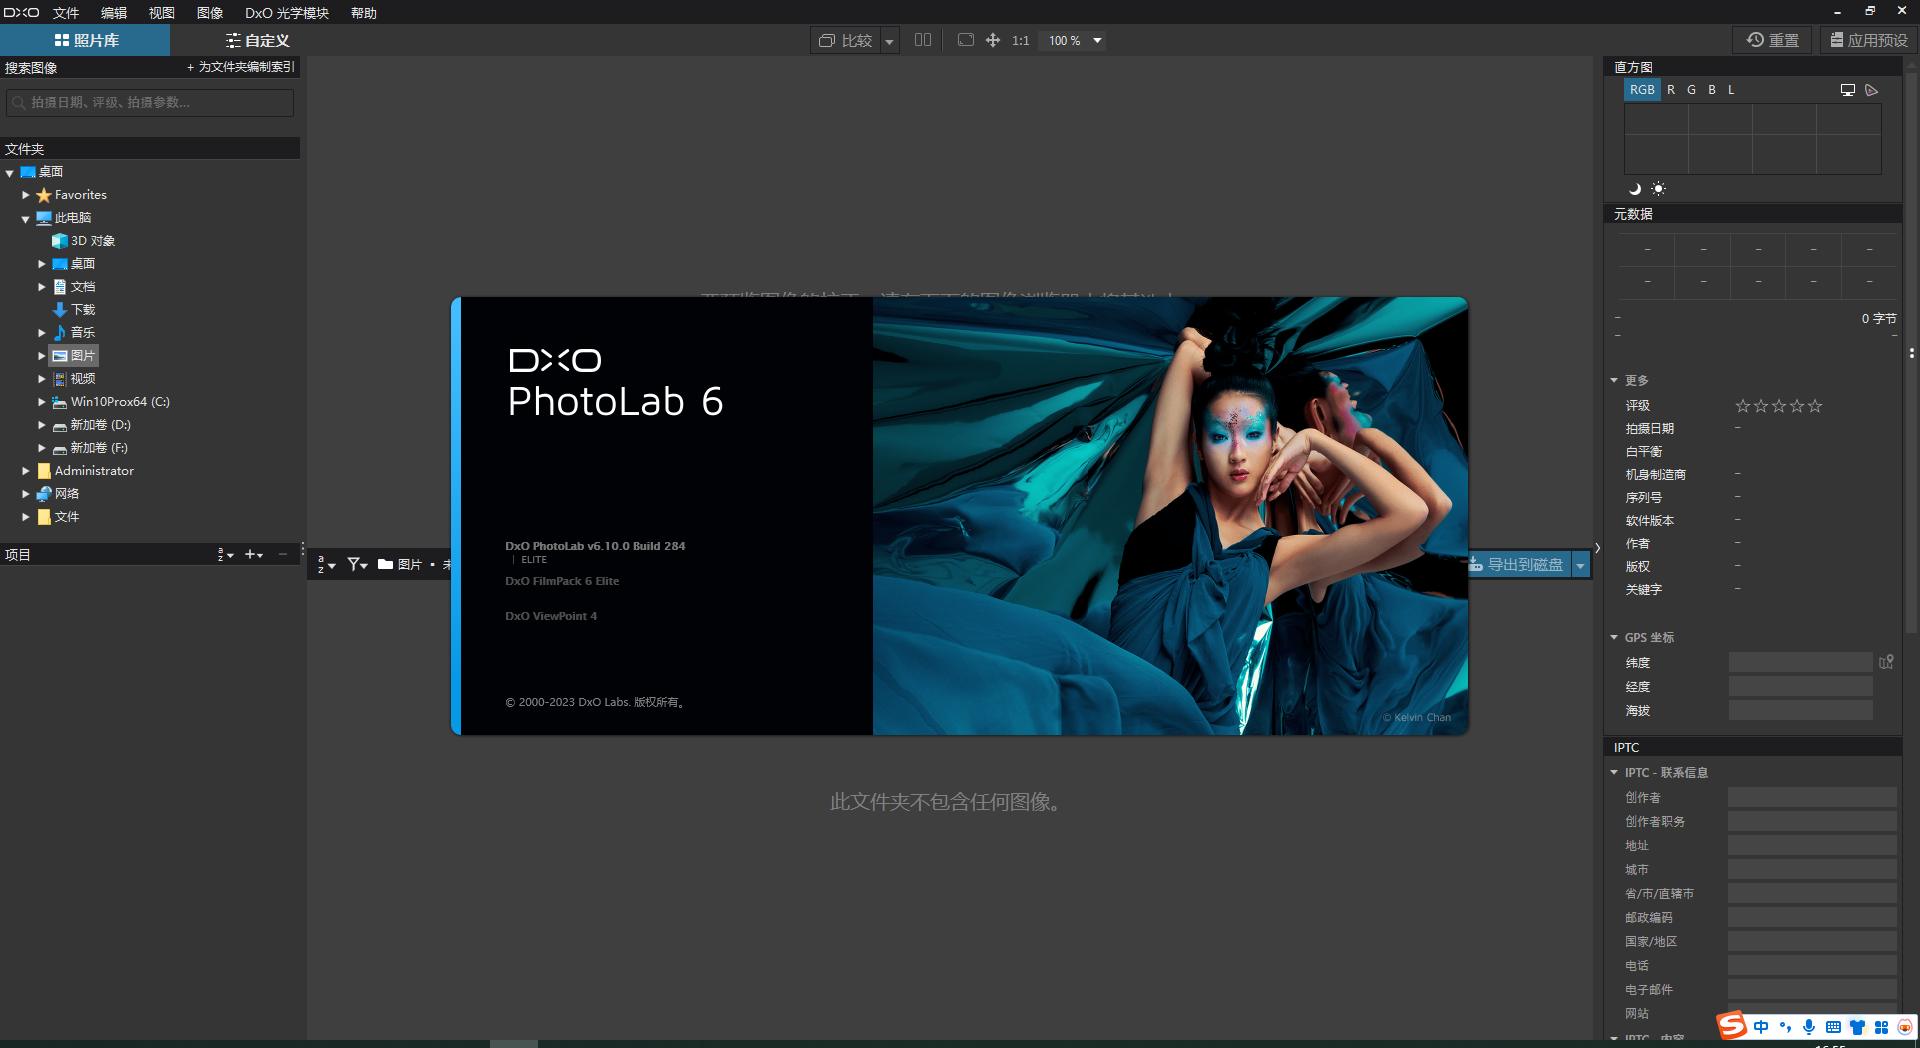This screenshot has width=1920, height=1048.
Task: Open the 文件 menu
Action: point(66,13)
